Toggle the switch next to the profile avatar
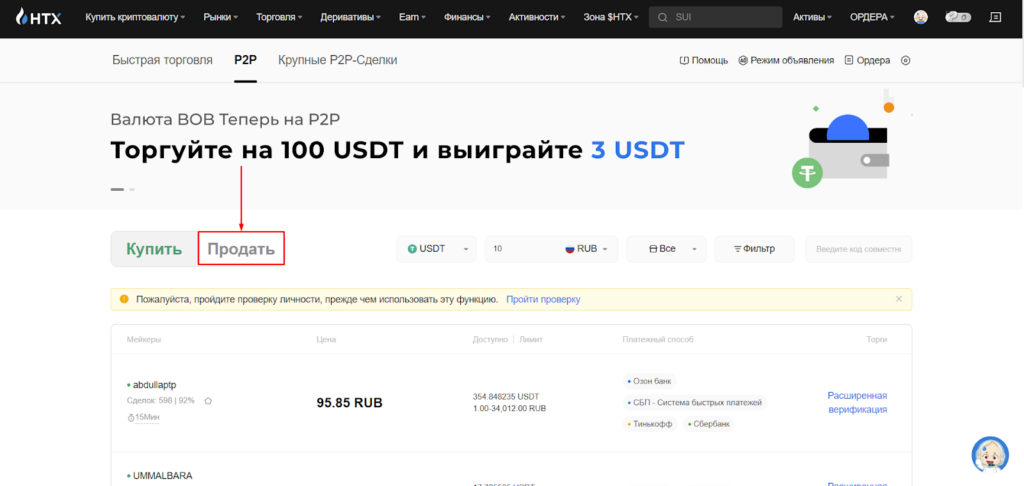1024x486 pixels. point(957,17)
